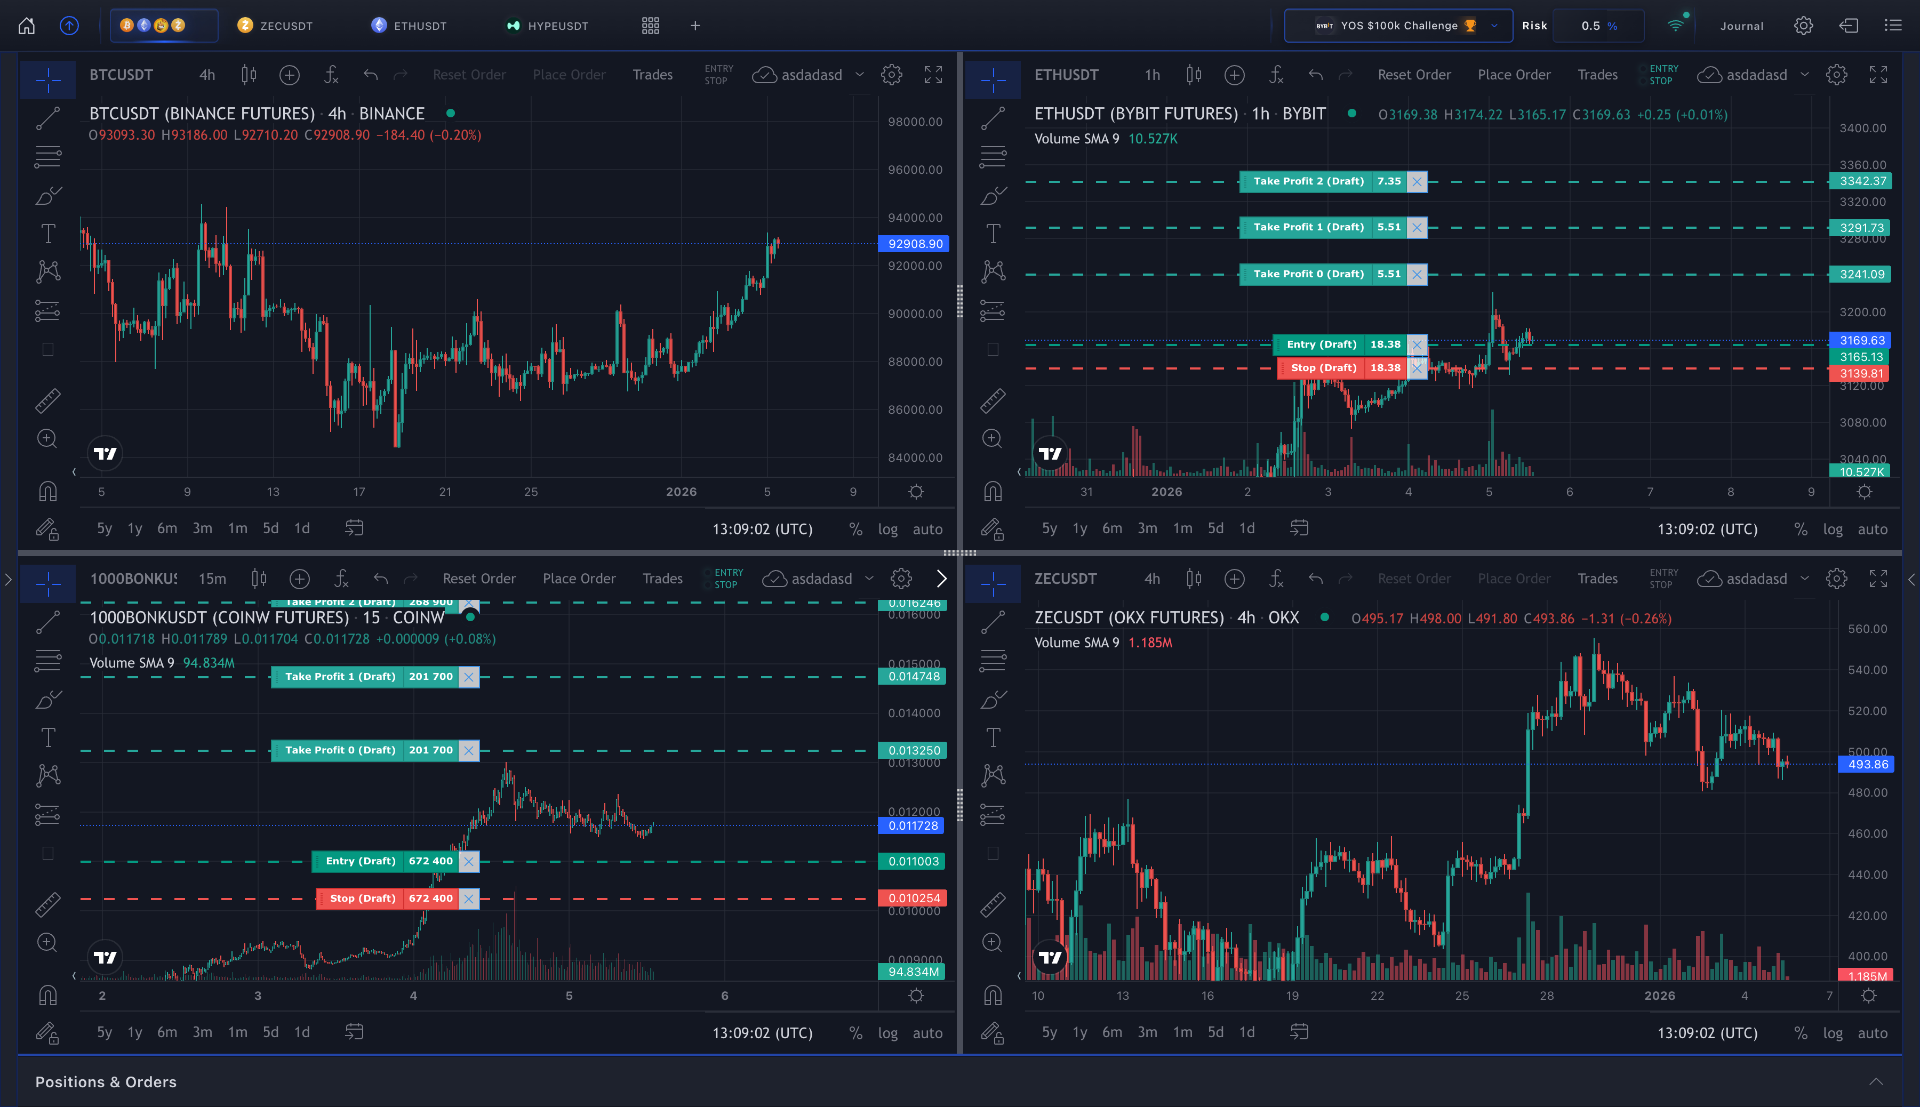Open 1h interval selector in ETHUSDT chart
Image resolution: width=1920 pixels, height=1107 pixels.
point(1152,75)
